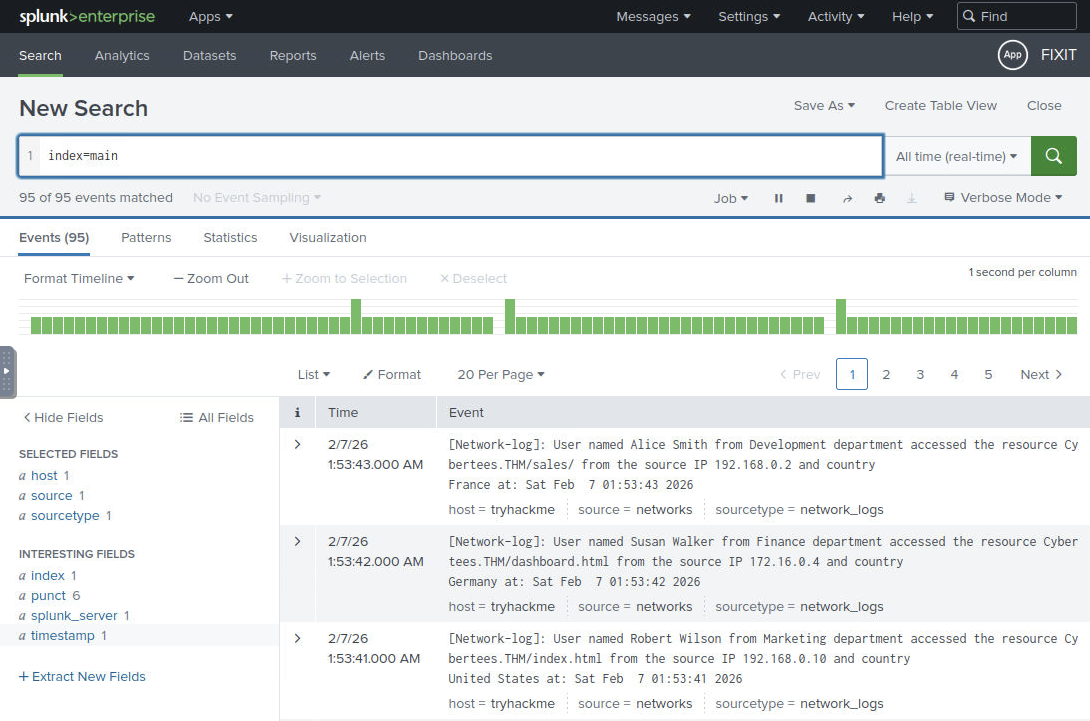Click the green search magnifier button
Screen dimensions: 1090x721
1053,156
